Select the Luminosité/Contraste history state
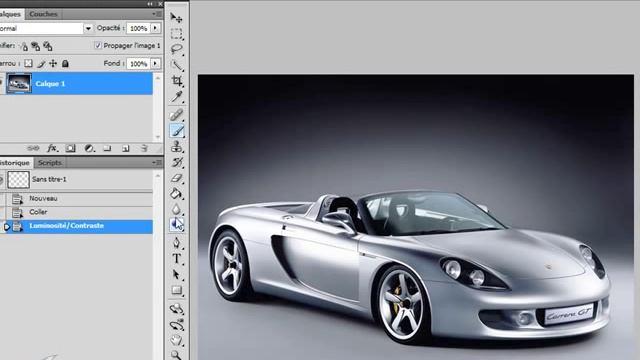The width and height of the screenshot is (640, 360). click(x=76, y=226)
